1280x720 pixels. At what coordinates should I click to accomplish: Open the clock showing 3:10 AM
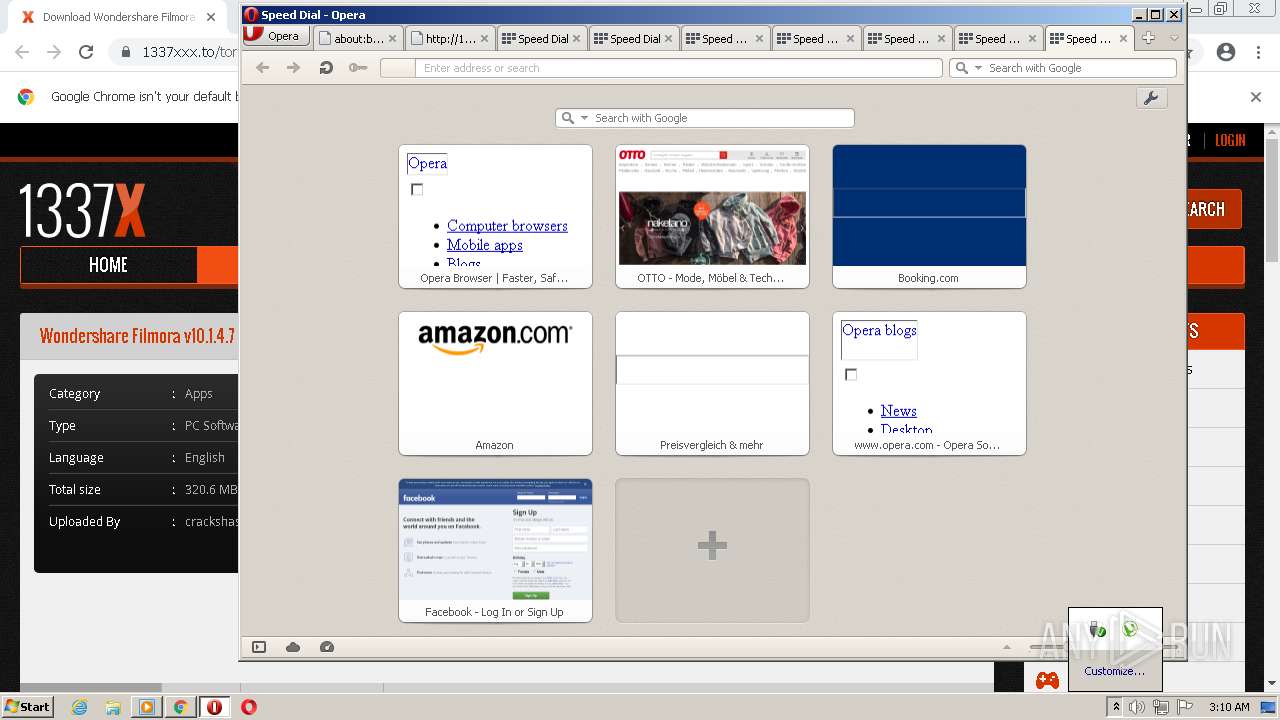tap(1229, 707)
